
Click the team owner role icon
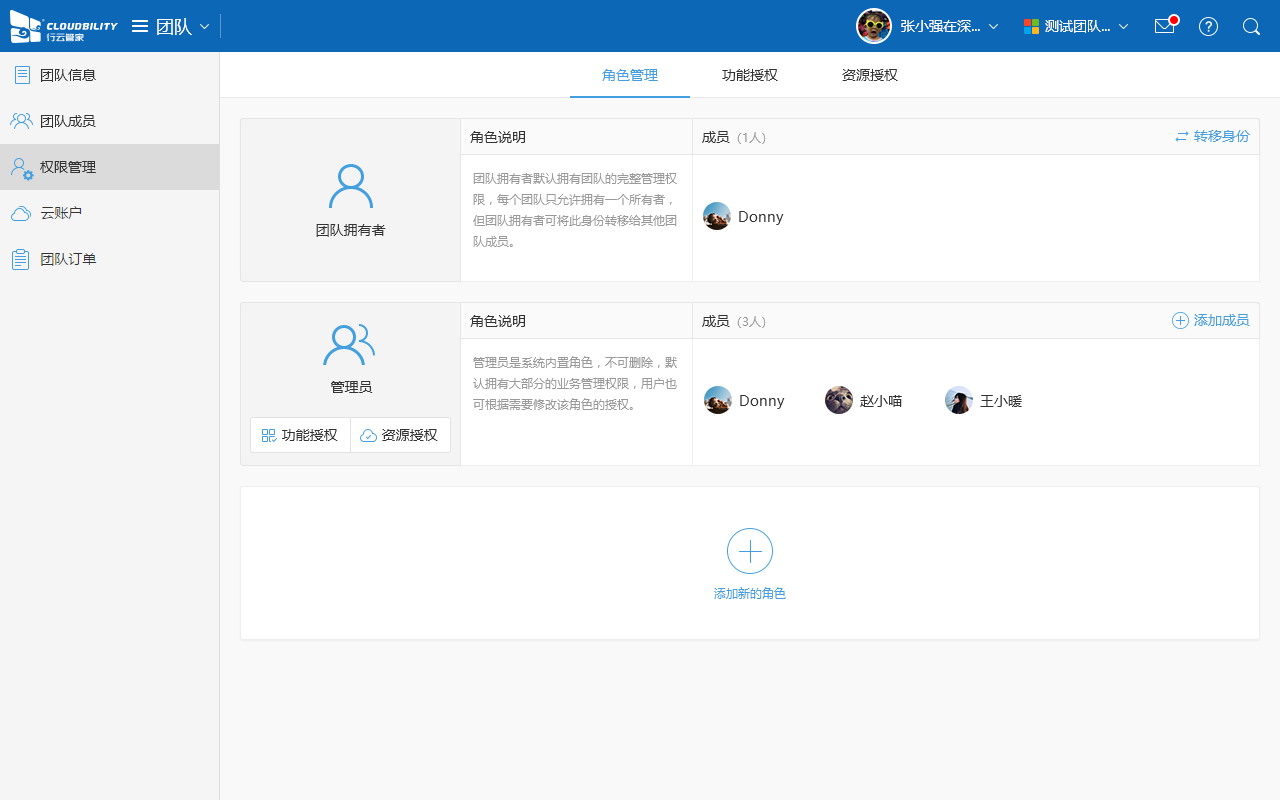[350, 187]
